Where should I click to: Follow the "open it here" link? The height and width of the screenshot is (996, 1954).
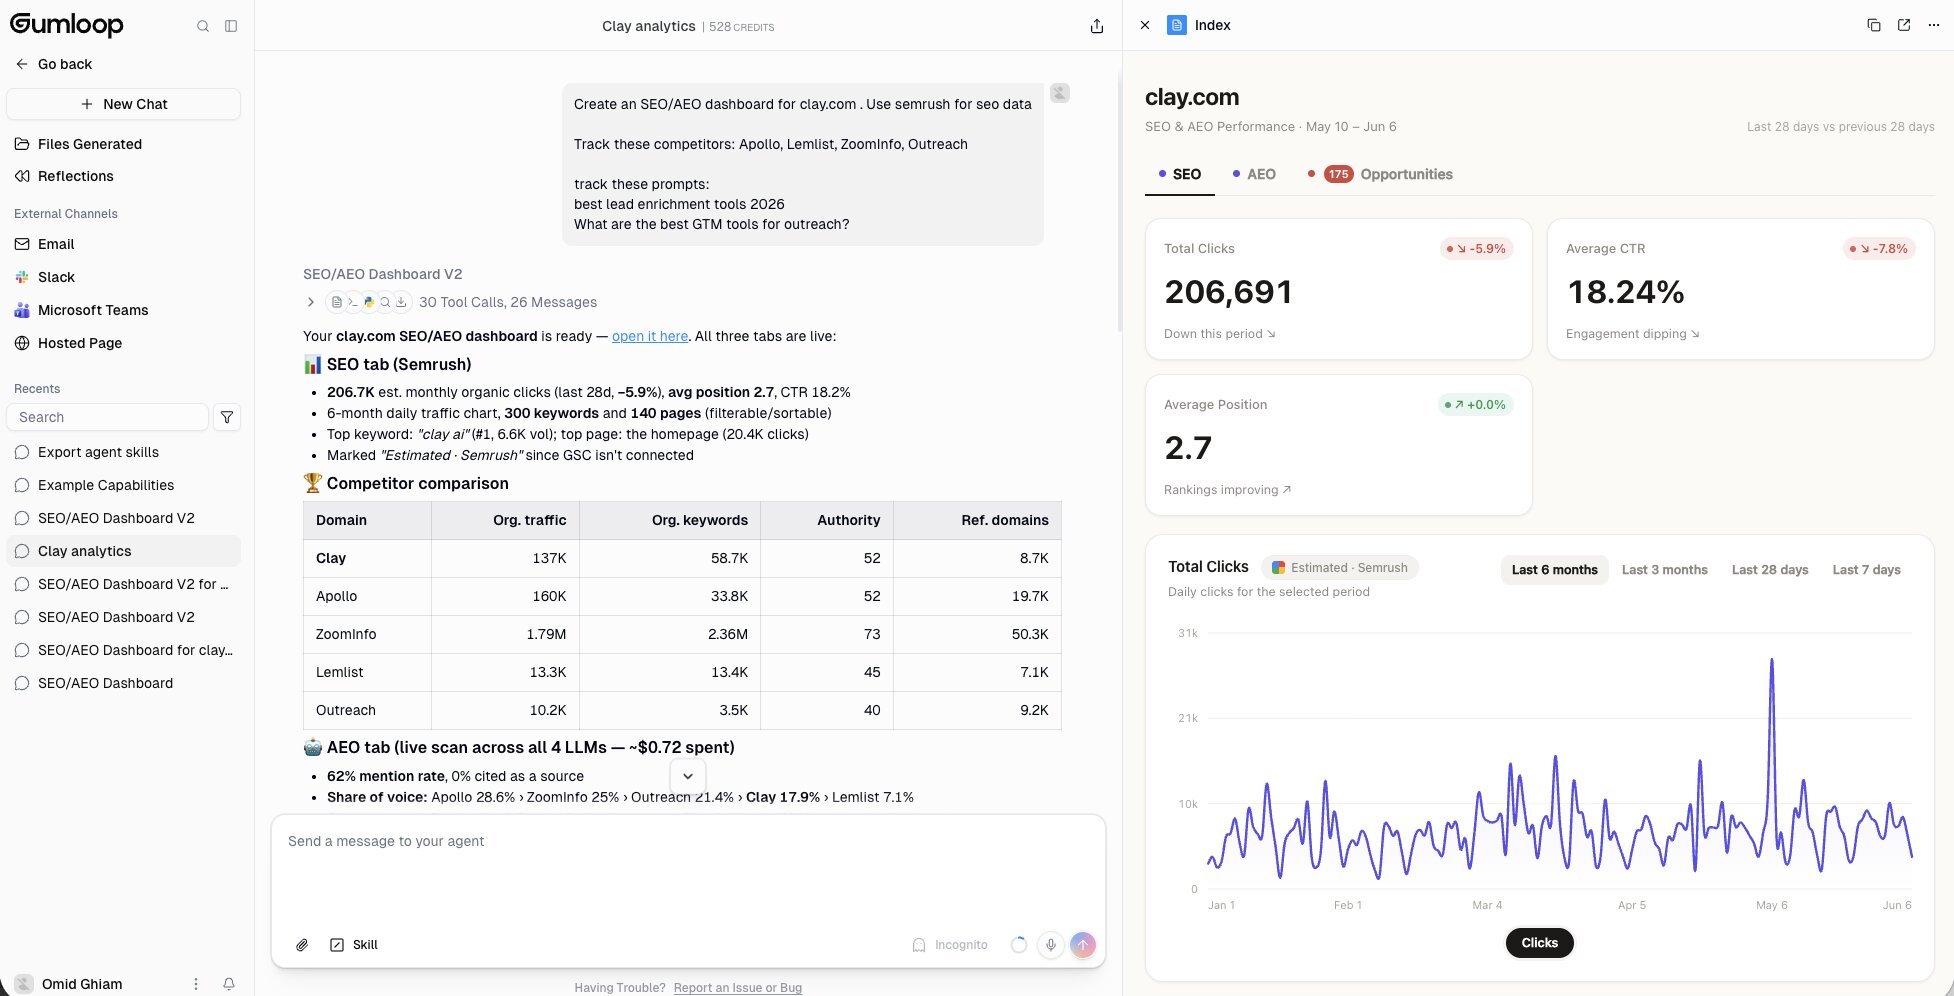pyautogui.click(x=650, y=336)
